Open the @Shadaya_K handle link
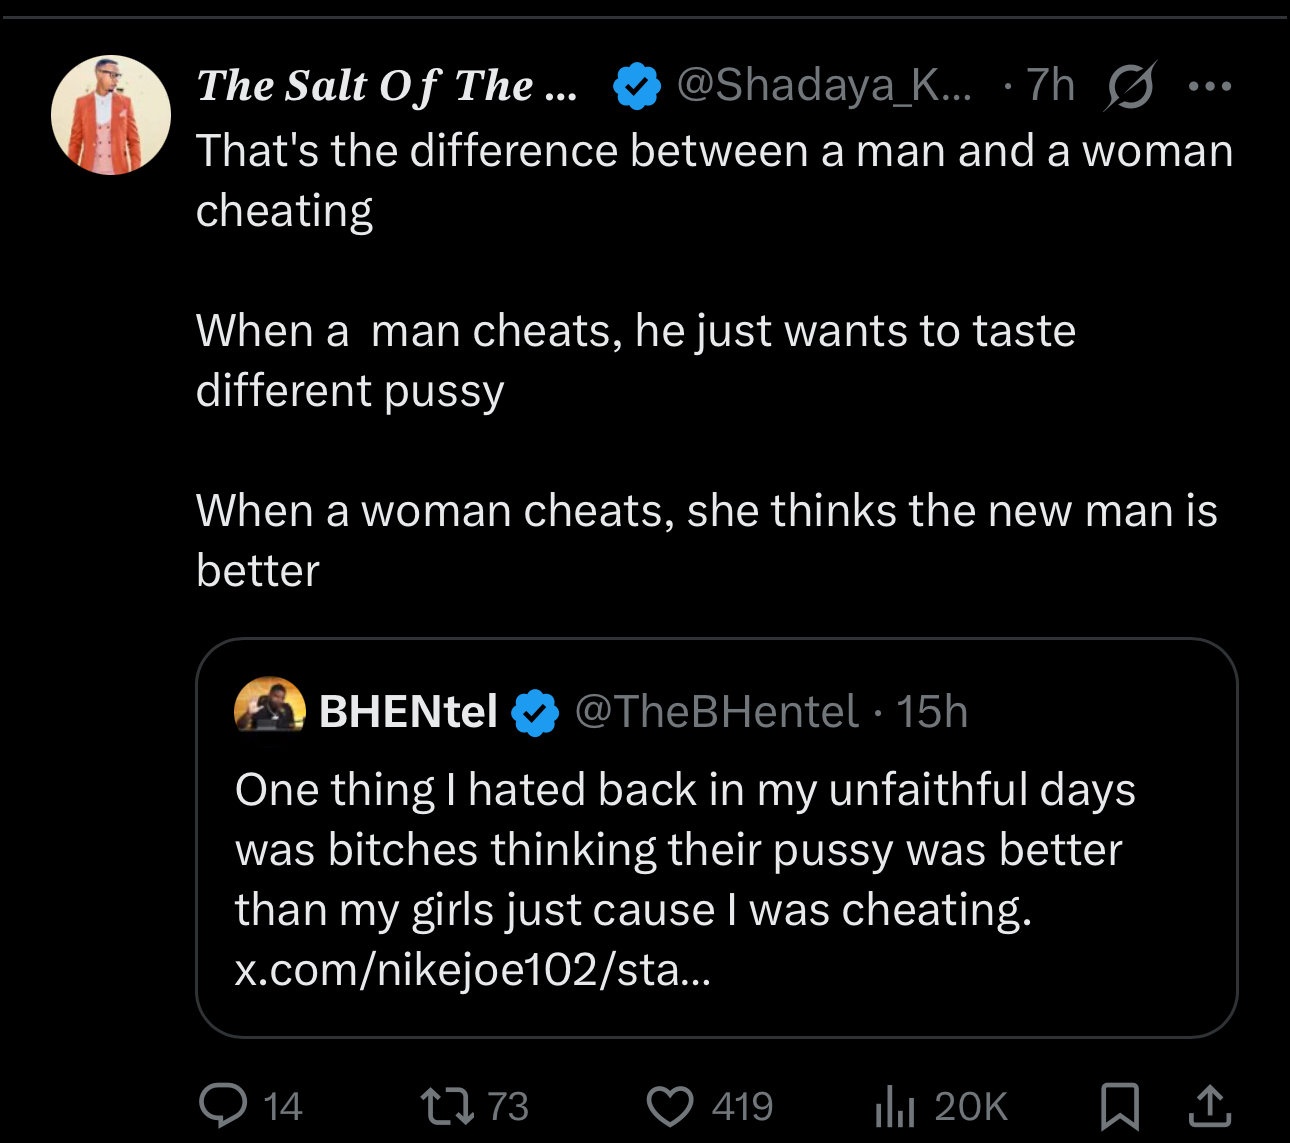Screen dimensions: 1290x1143 point(824,86)
